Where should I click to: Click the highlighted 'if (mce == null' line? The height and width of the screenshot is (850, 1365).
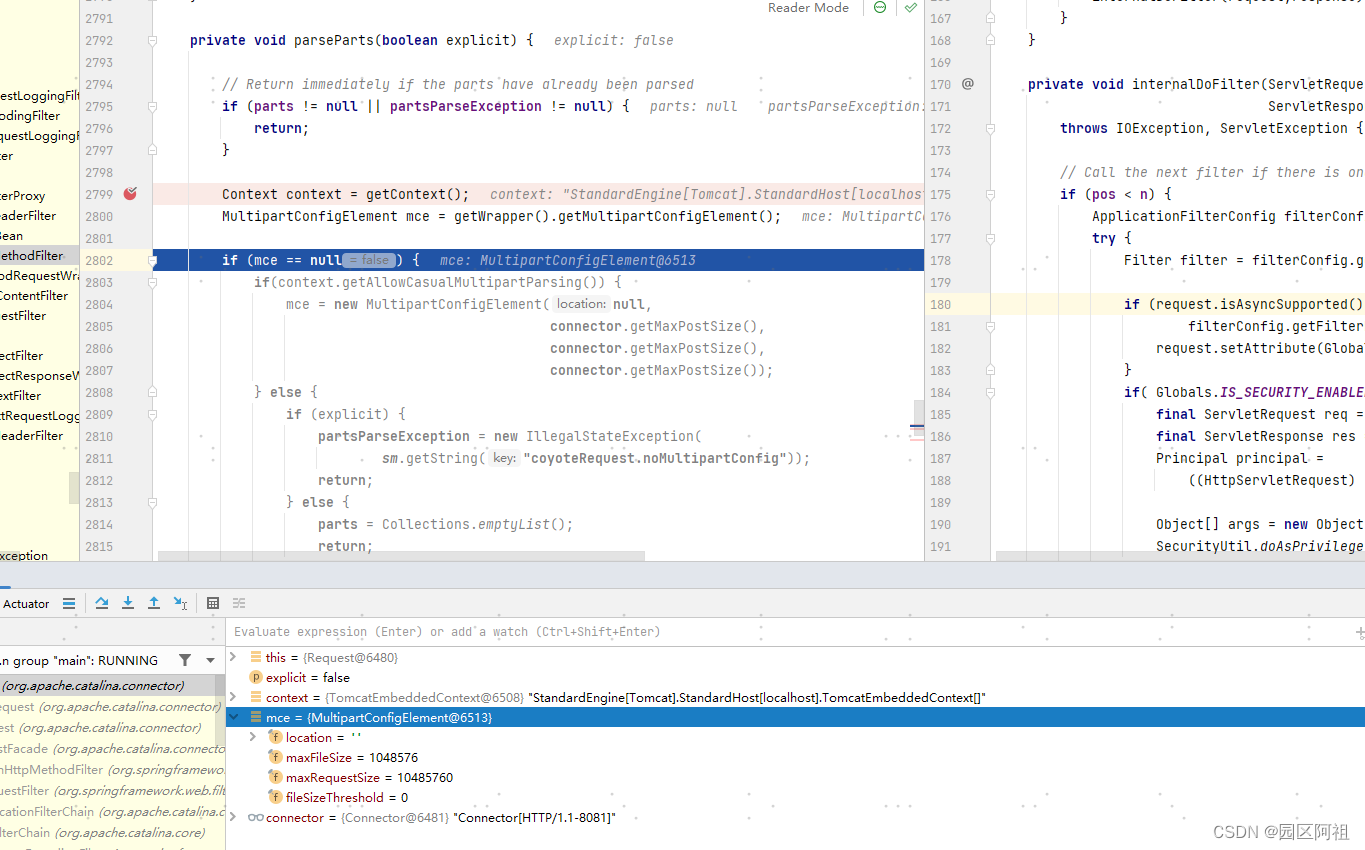click(x=538, y=260)
